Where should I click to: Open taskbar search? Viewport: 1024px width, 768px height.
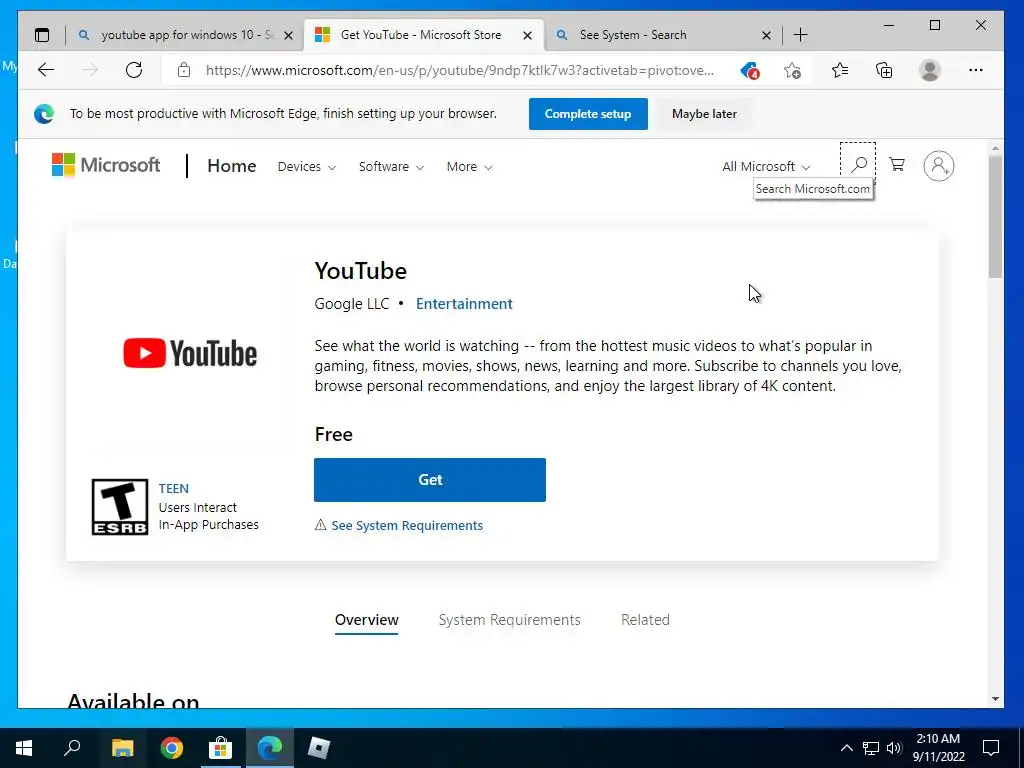coord(72,748)
